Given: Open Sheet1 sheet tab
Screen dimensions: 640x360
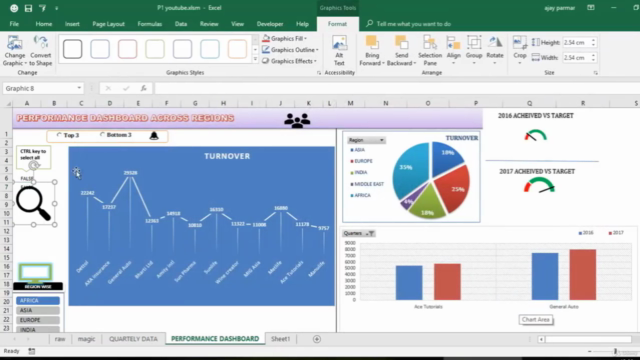Looking at the screenshot, I should click(x=280, y=339).
